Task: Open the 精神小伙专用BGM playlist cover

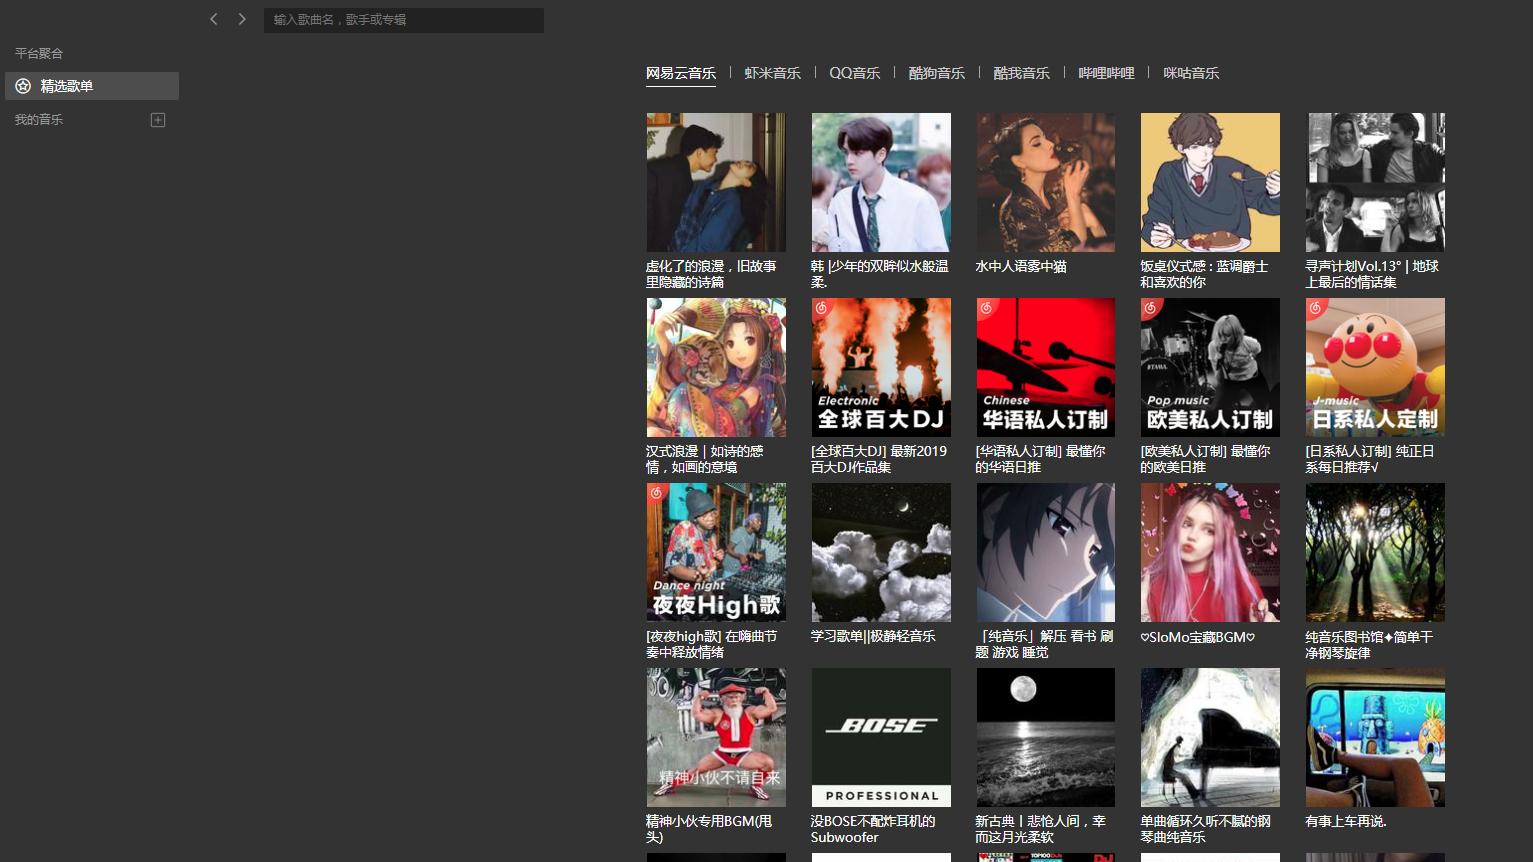Action: pos(716,737)
